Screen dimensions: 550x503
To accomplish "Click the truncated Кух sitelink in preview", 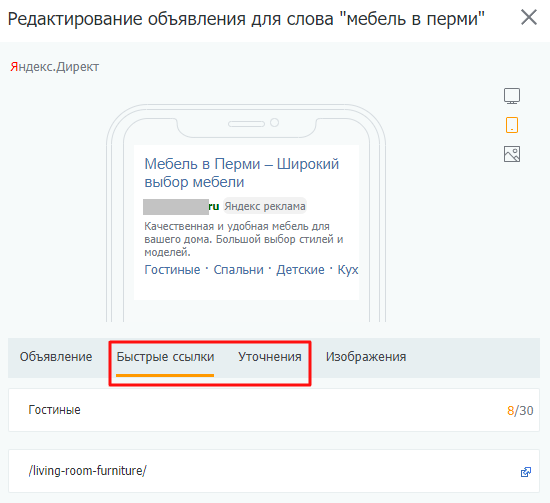I will (348, 270).
